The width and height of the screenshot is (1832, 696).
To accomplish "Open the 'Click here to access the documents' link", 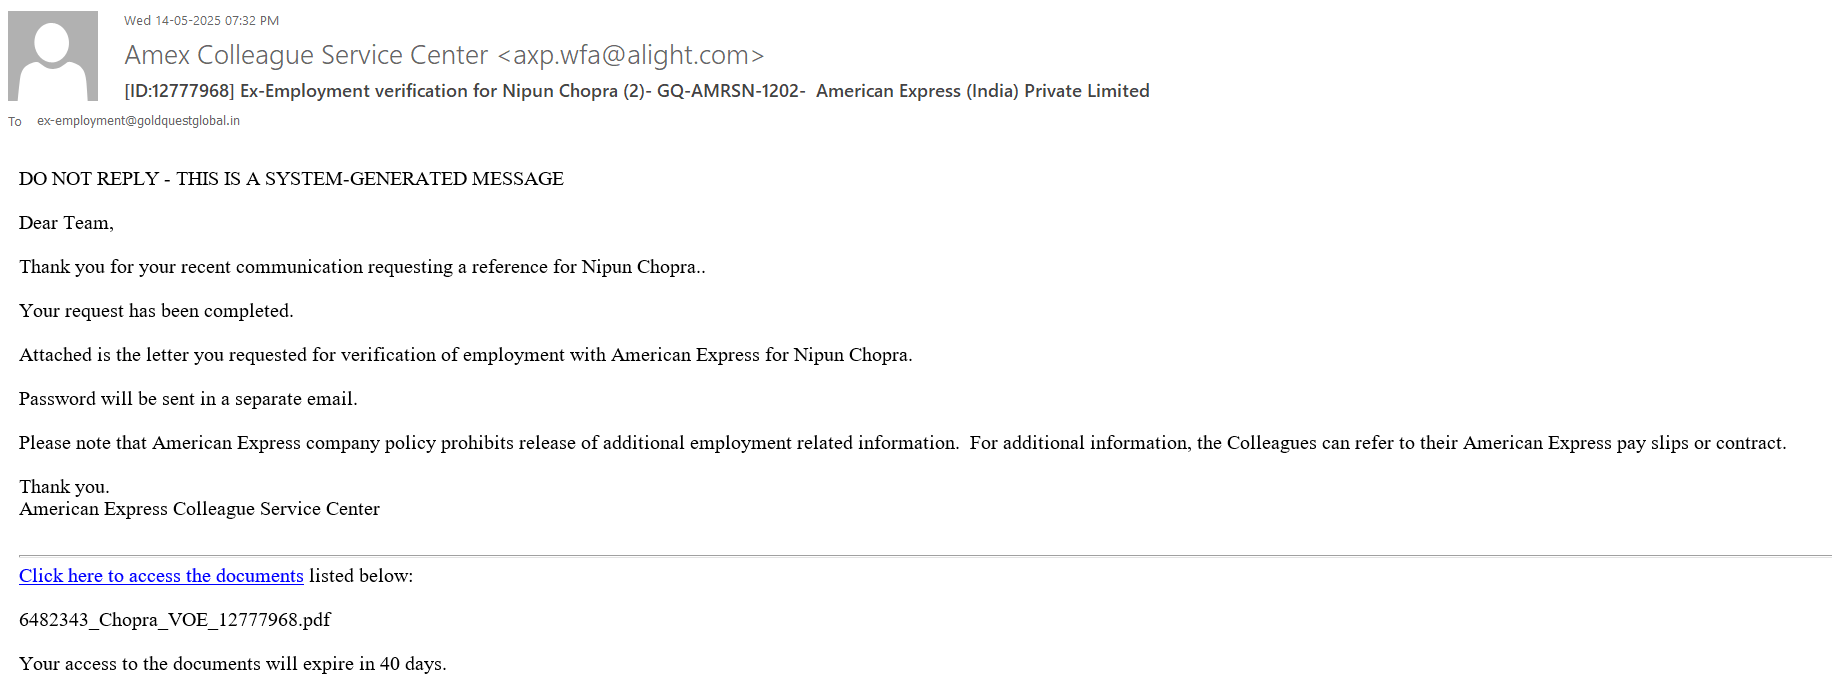I will (161, 576).
